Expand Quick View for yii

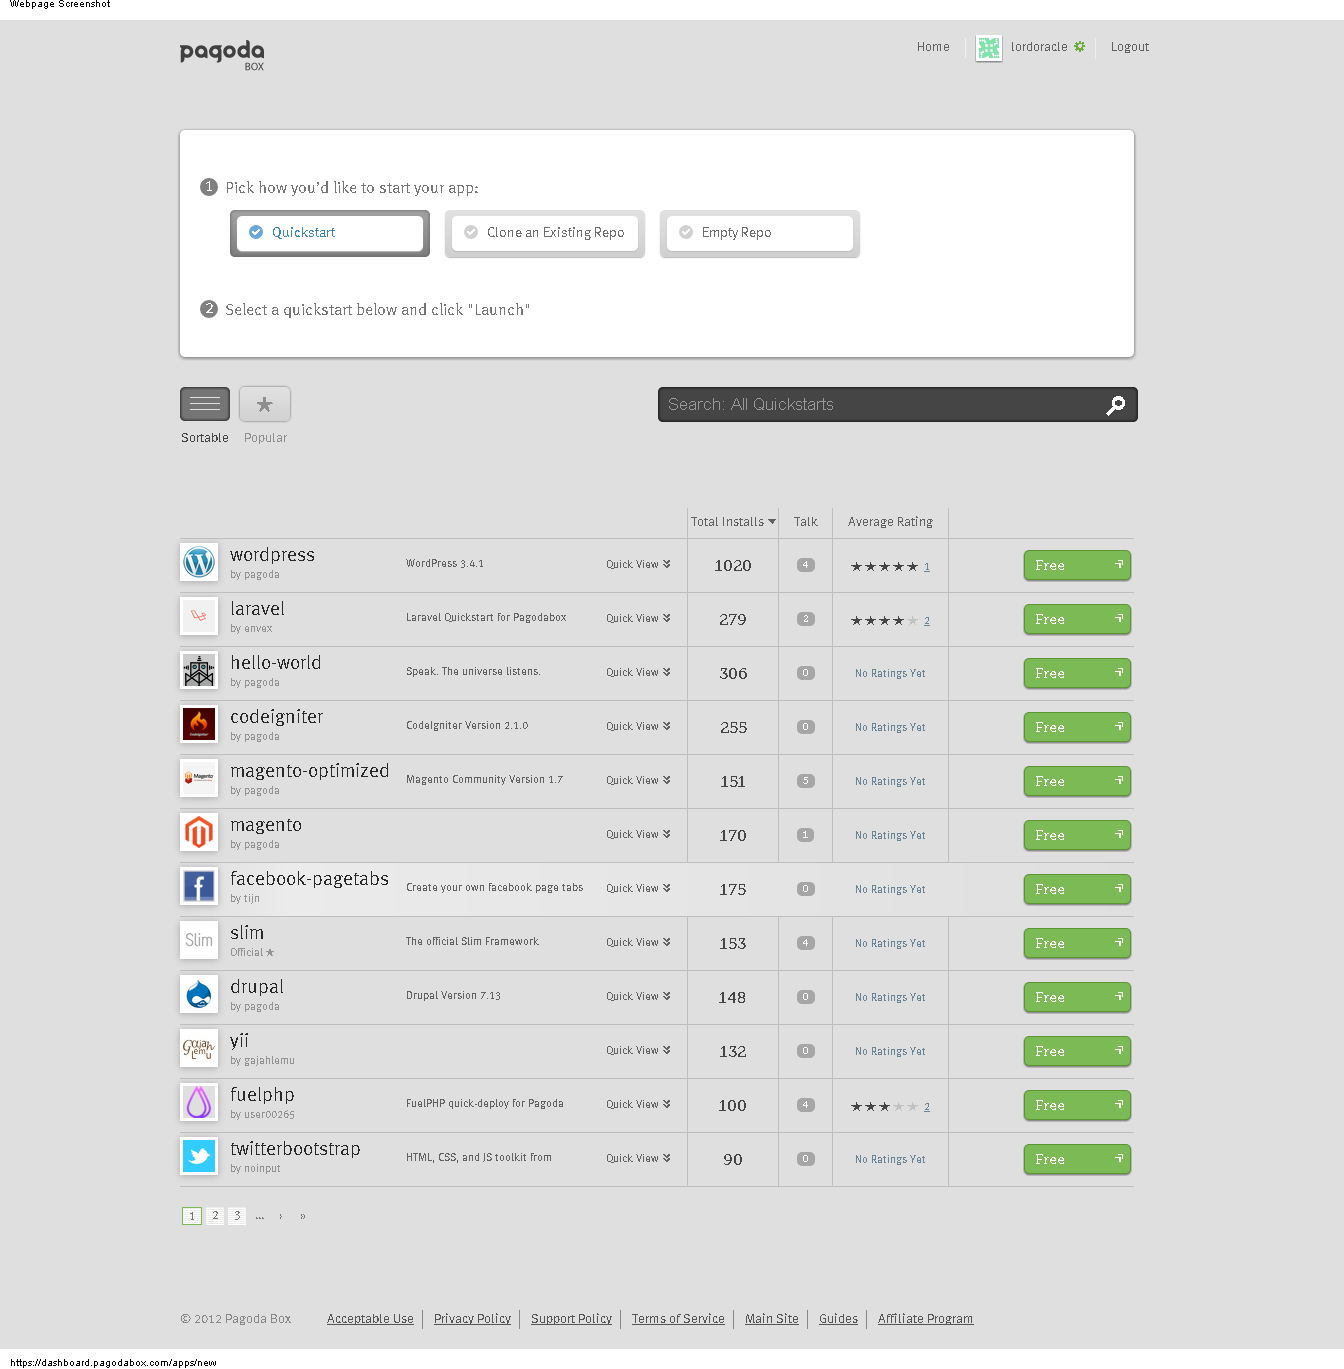click(638, 1051)
